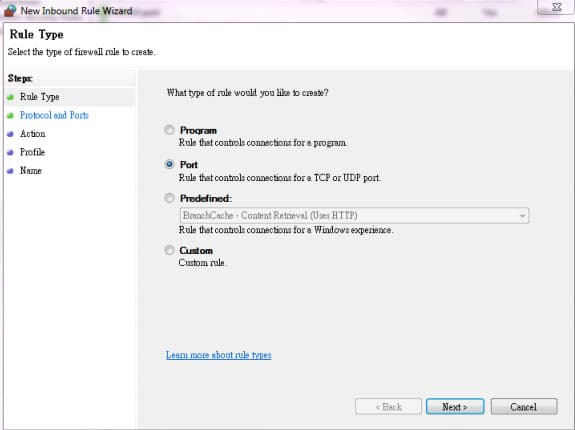Screen dimensions: 575x430
Task: Select the Predefined radio button
Action: tap(169, 198)
